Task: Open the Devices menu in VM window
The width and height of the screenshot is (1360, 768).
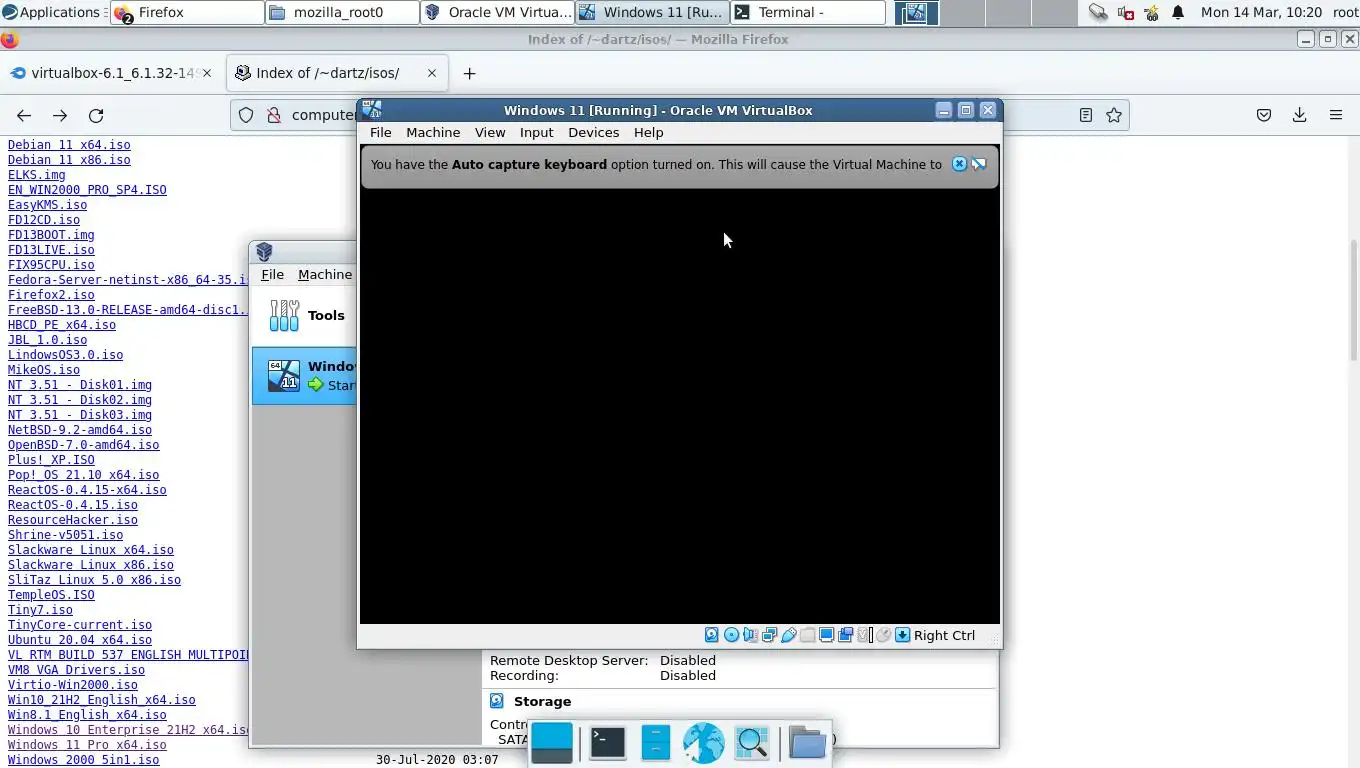Action: [594, 132]
